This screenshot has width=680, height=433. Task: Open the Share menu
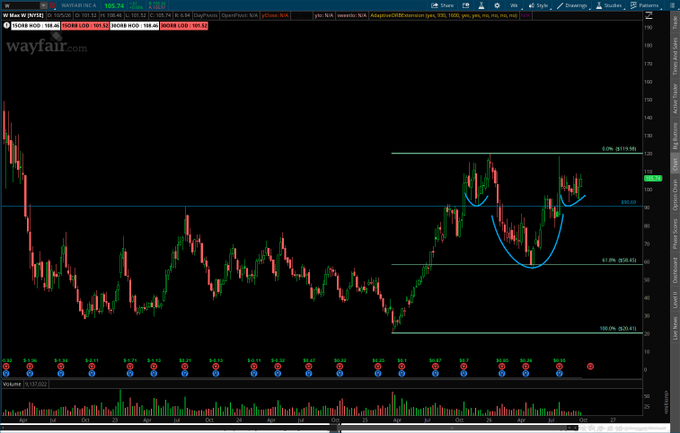click(442, 6)
